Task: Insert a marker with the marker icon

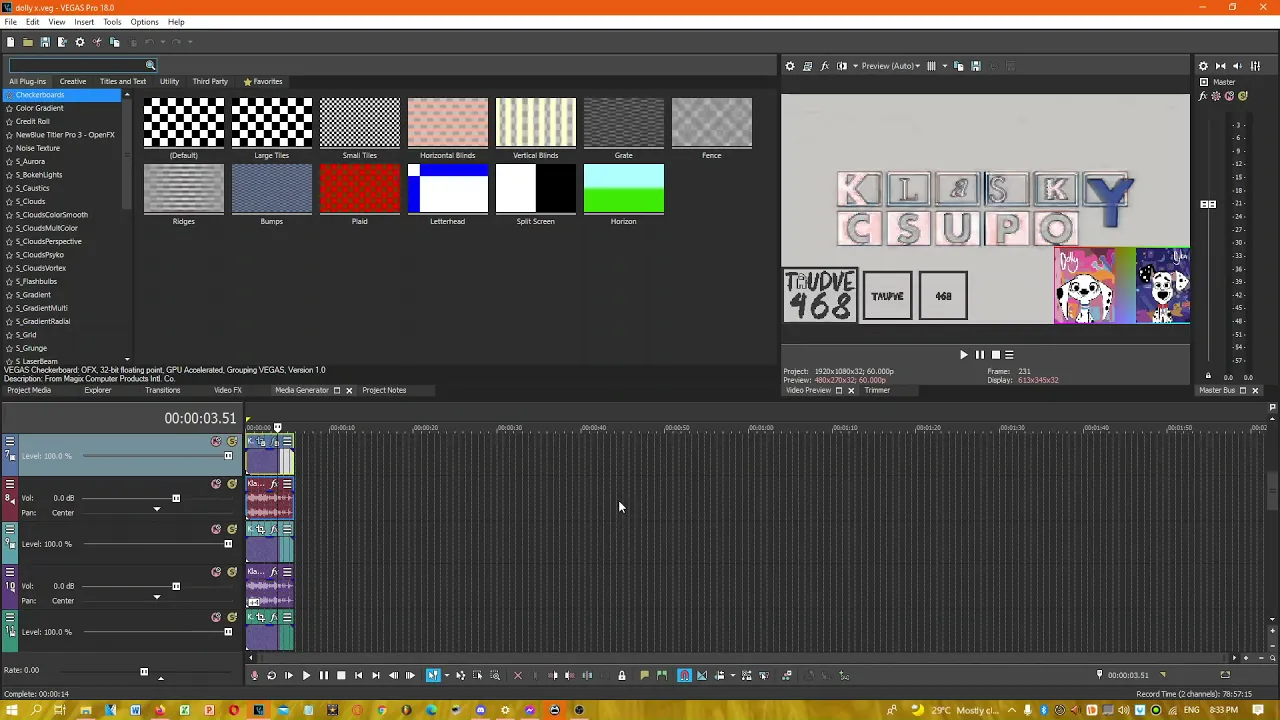Action: (x=644, y=676)
